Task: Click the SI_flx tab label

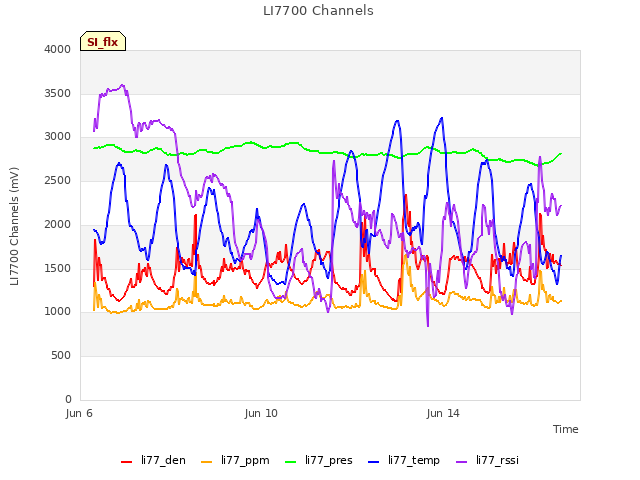Action: (102, 42)
